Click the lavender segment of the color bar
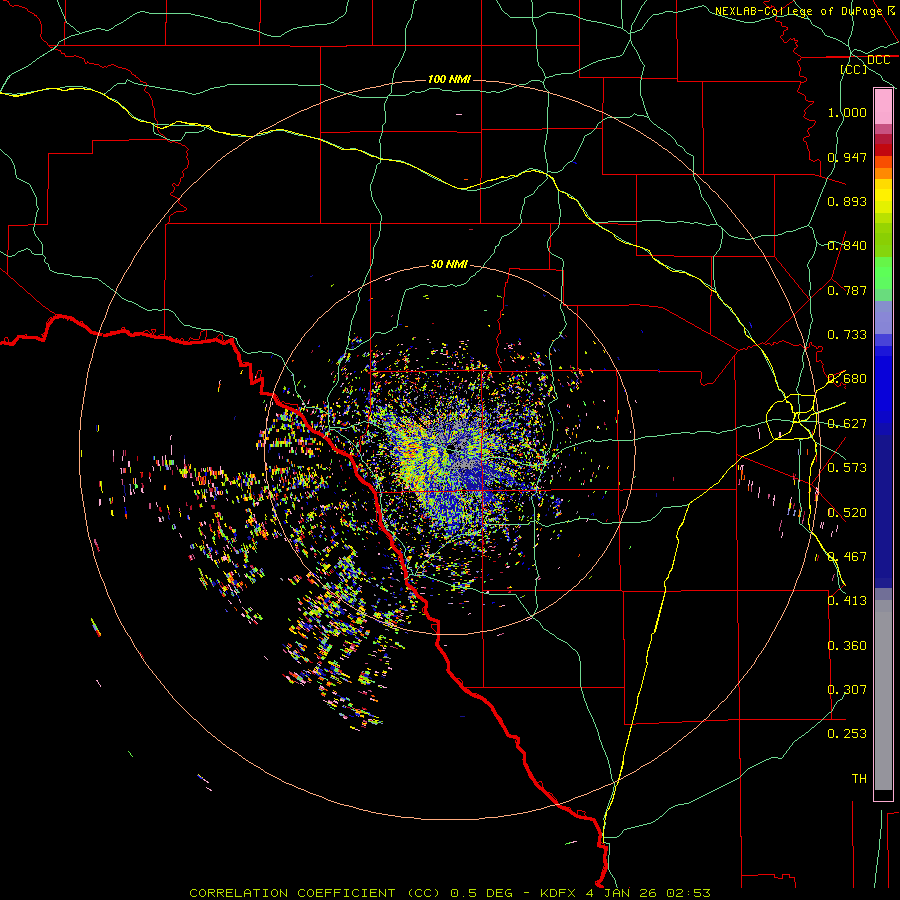 tap(883, 318)
